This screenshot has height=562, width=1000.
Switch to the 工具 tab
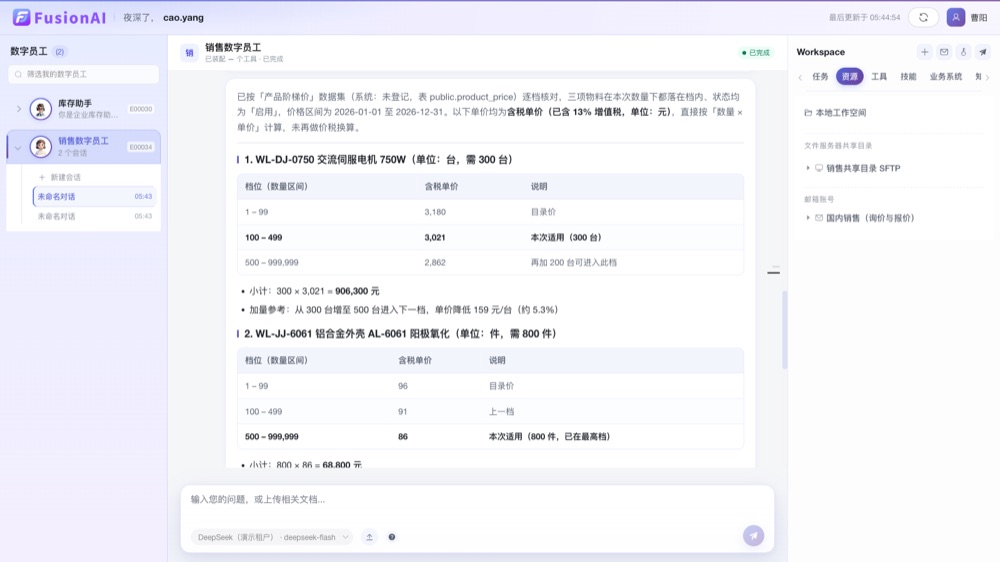coord(879,77)
